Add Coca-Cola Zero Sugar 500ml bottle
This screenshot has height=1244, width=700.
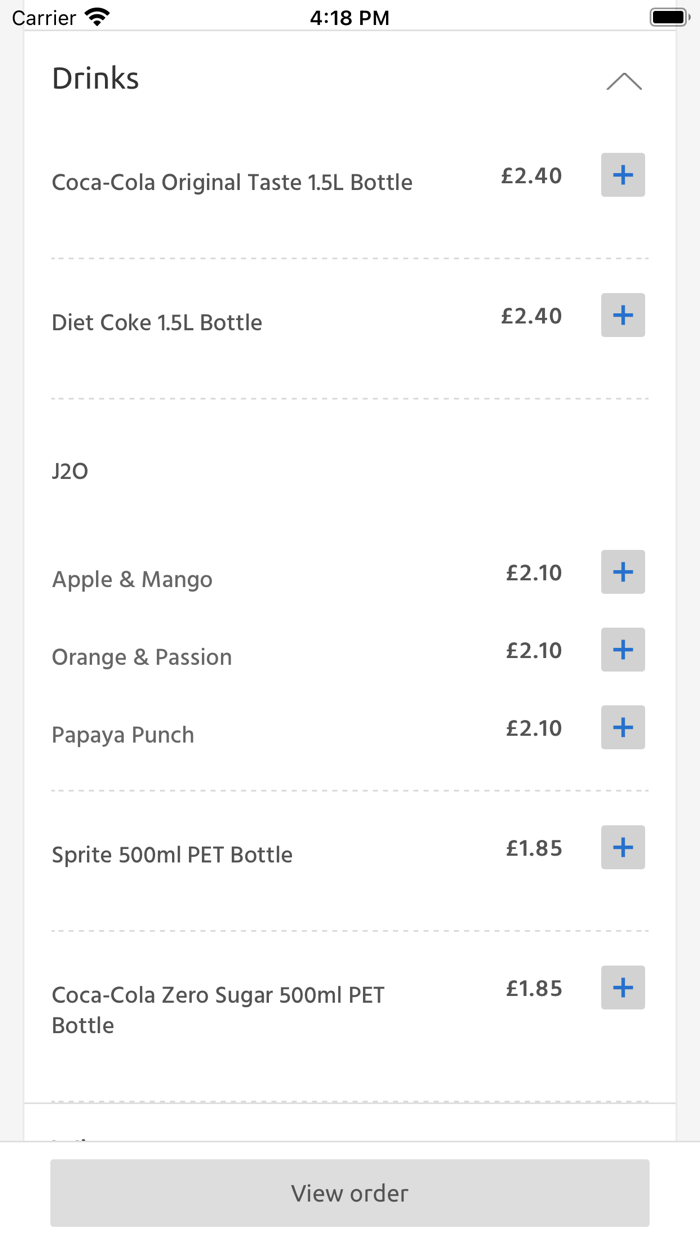622,987
